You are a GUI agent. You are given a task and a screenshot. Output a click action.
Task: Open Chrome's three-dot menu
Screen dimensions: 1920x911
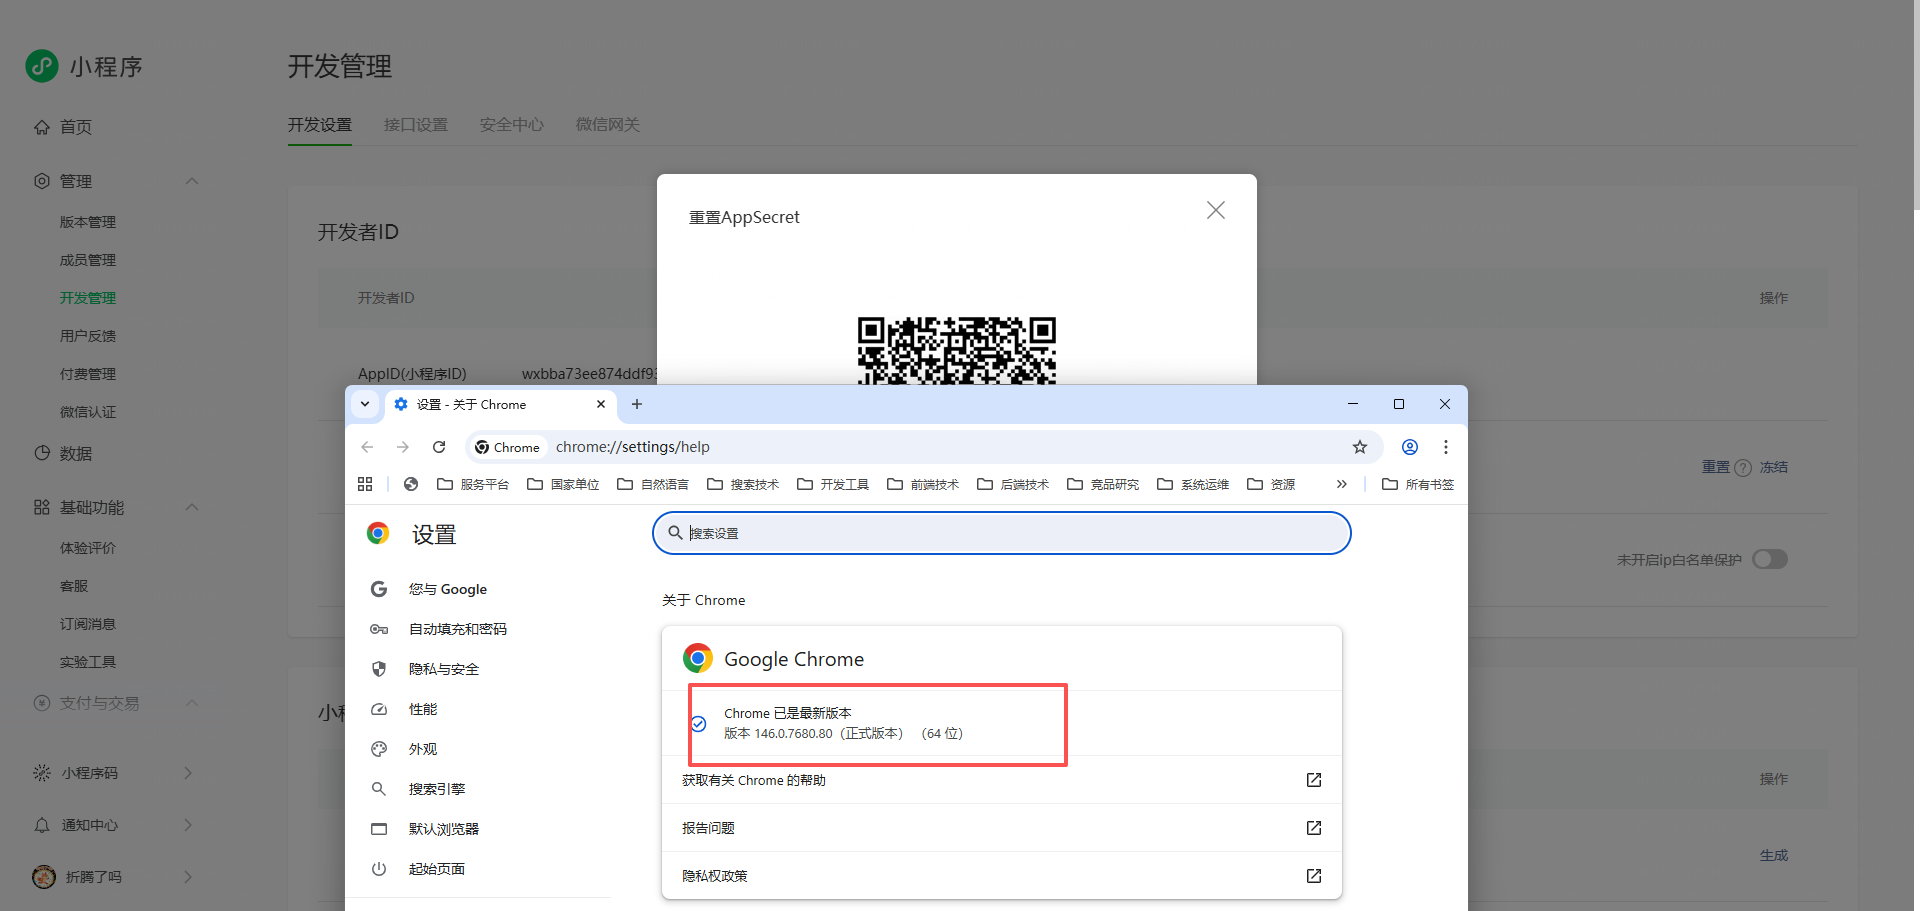point(1446,447)
